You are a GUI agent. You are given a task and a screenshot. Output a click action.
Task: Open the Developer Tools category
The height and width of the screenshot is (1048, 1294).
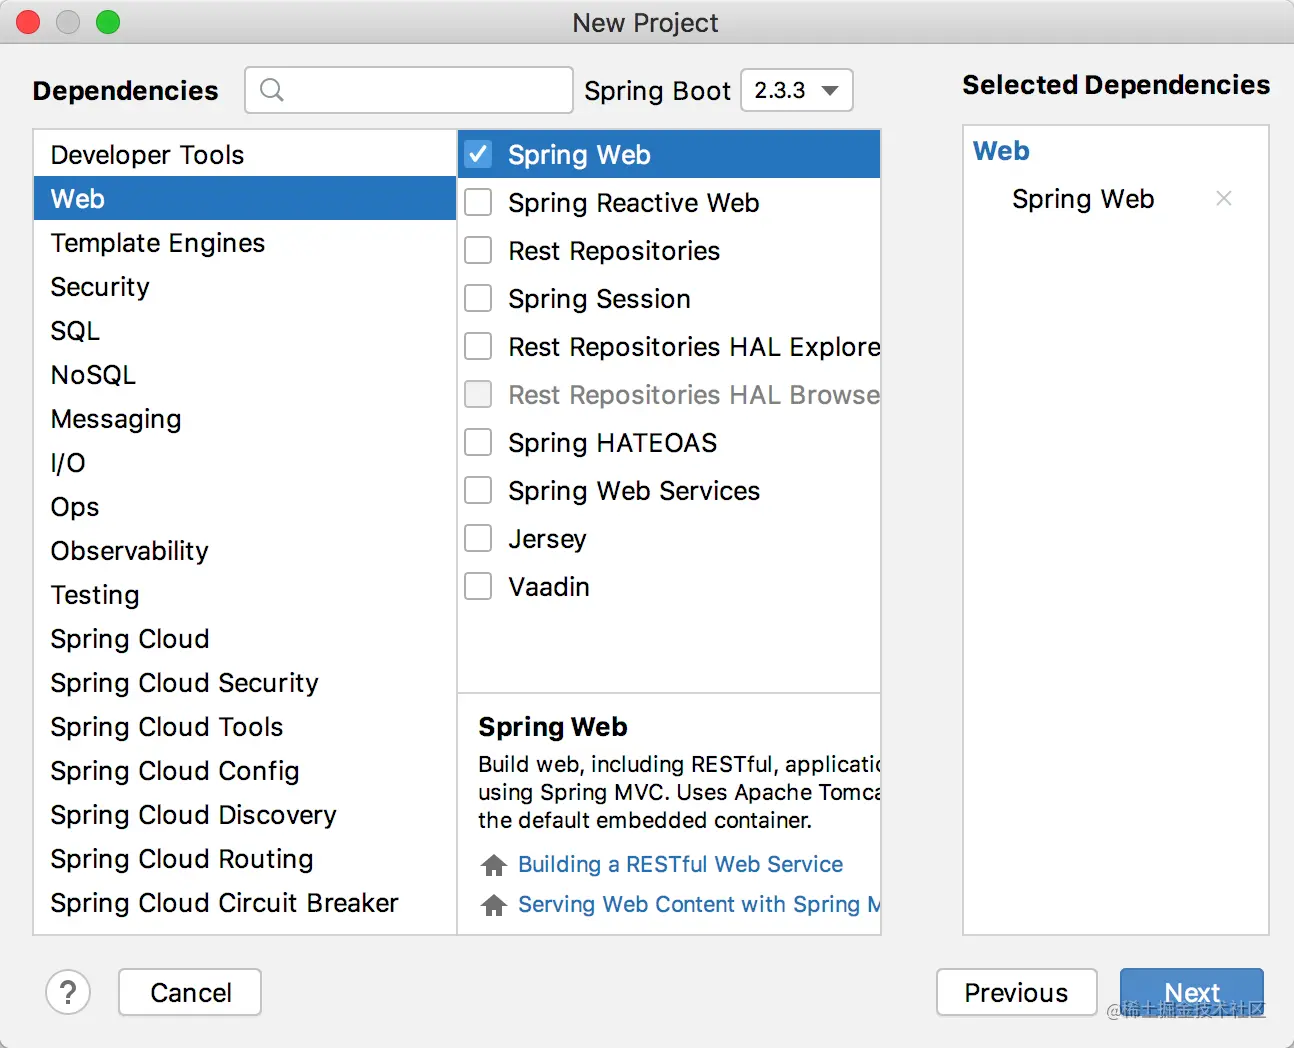147,155
